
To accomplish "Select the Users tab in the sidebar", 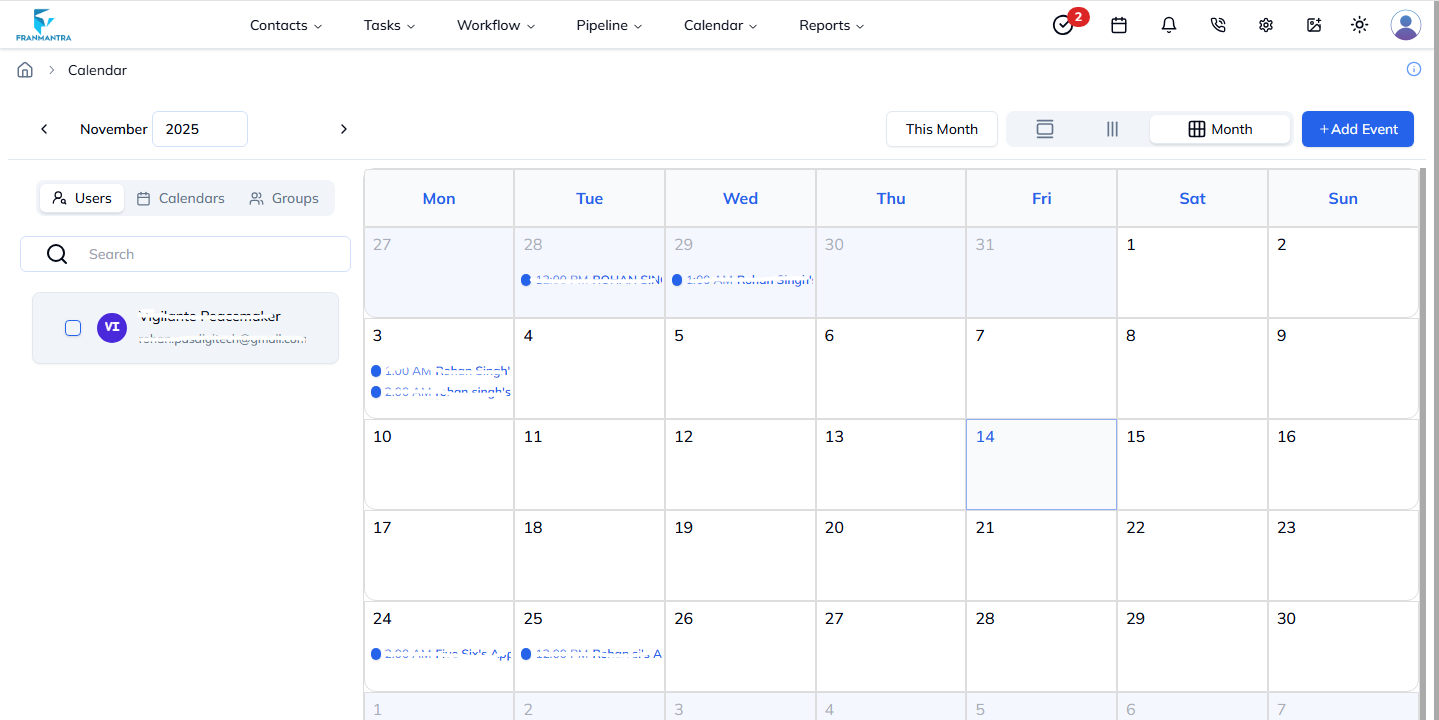I will 81,198.
